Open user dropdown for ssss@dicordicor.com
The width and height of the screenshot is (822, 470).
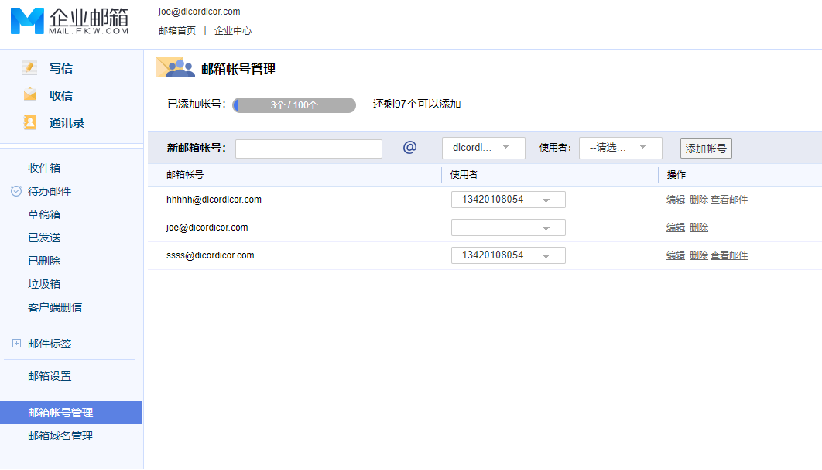(x=508, y=255)
